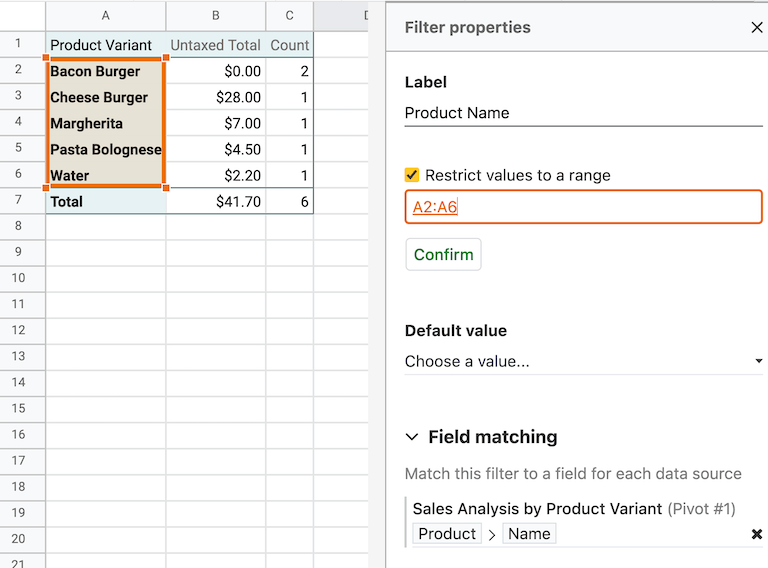Close the Filter properties panel

click(x=756, y=28)
